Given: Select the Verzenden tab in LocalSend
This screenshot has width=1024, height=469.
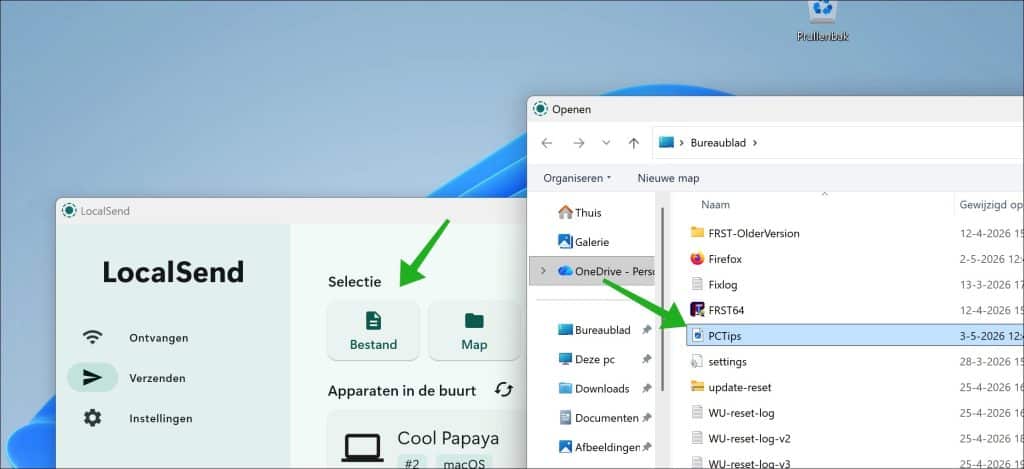Looking at the screenshot, I should pyautogui.click(x=157, y=378).
